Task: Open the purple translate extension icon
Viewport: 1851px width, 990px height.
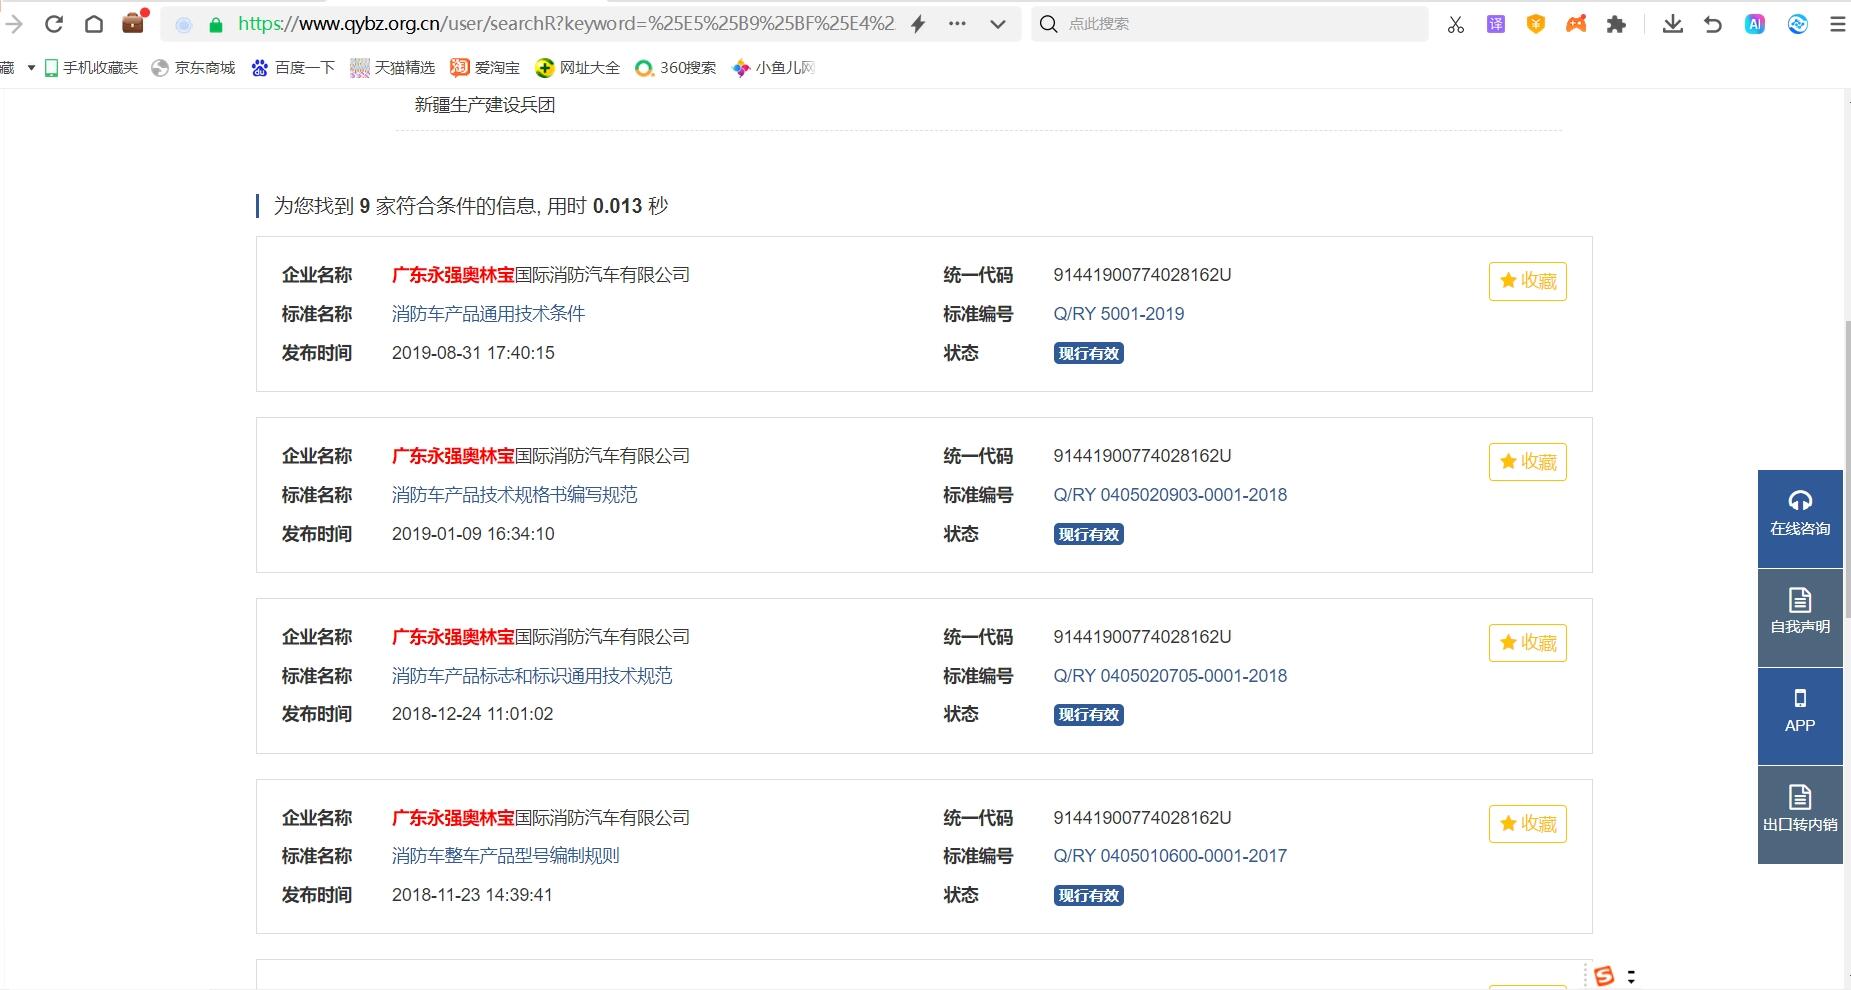Action: click(x=1496, y=24)
